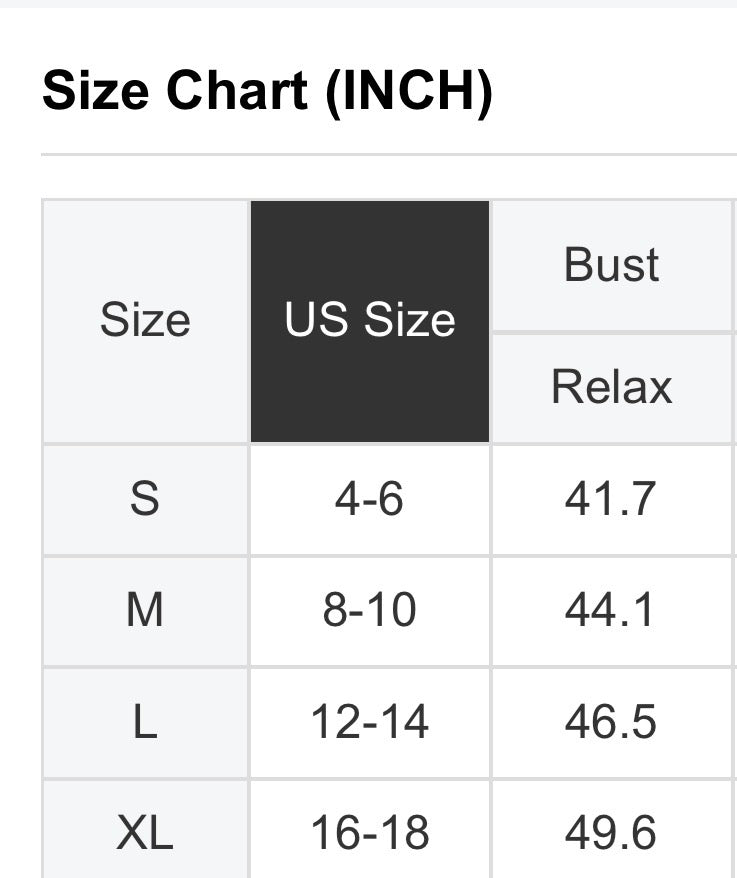Select the 8-10 US size cell
This screenshot has height=878, width=737.
[369, 610]
